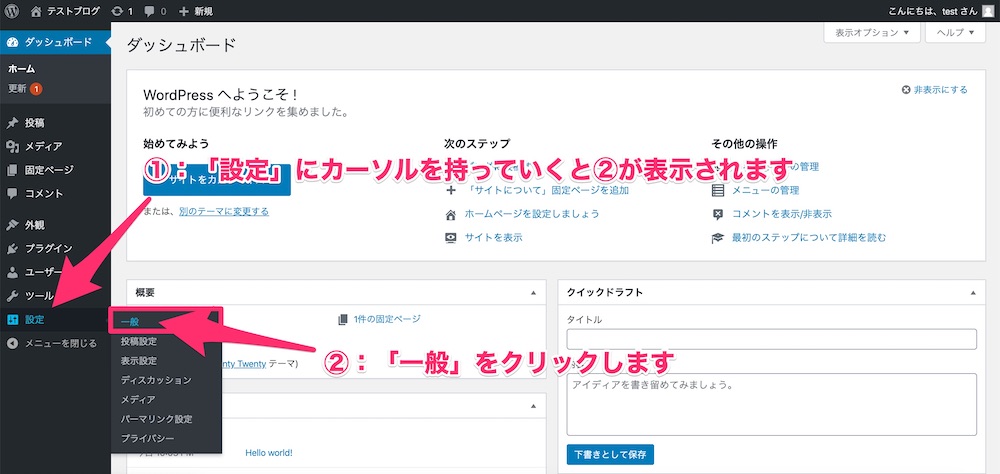Click the 固定ページ pages icon
The height and width of the screenshot is (474, 1000).
[13, 170]
